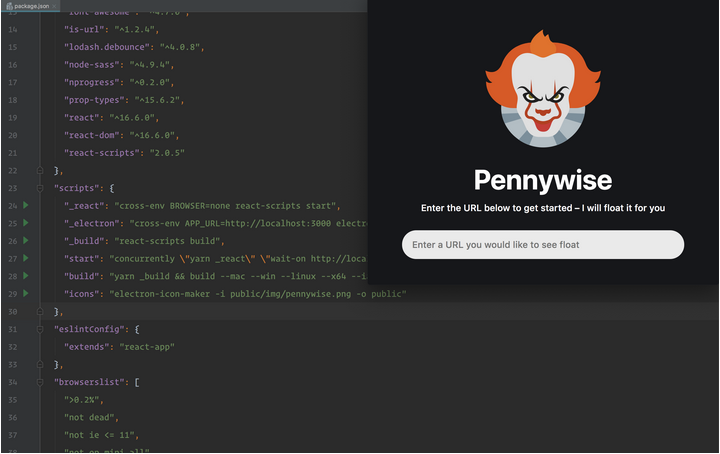This screenshot has height=454, width=720.
Task: Click the "react-dom" dependency key
Action: point(91,135)
